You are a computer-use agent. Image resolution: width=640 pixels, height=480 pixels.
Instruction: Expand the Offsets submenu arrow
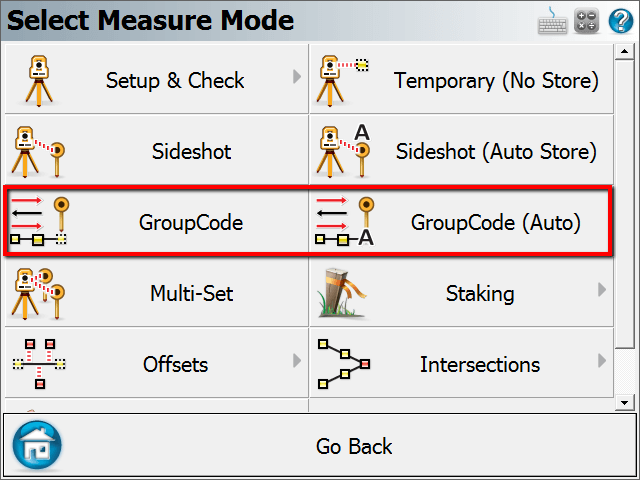(x=297, y=360)
